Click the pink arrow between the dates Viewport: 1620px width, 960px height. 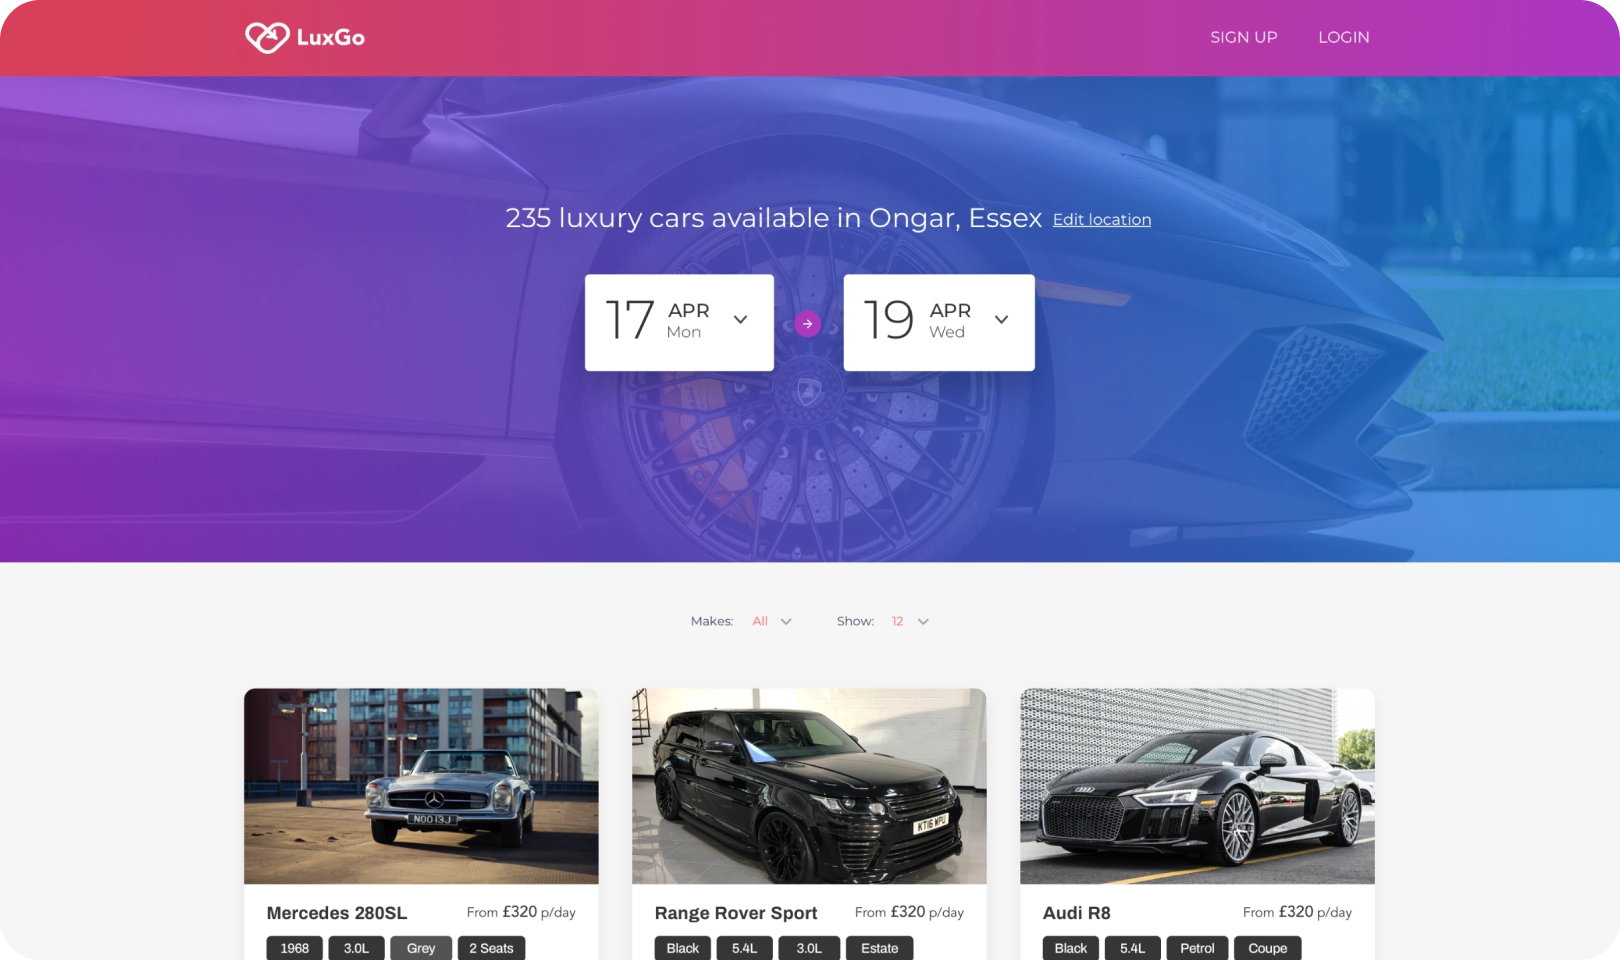pos(808,324)
